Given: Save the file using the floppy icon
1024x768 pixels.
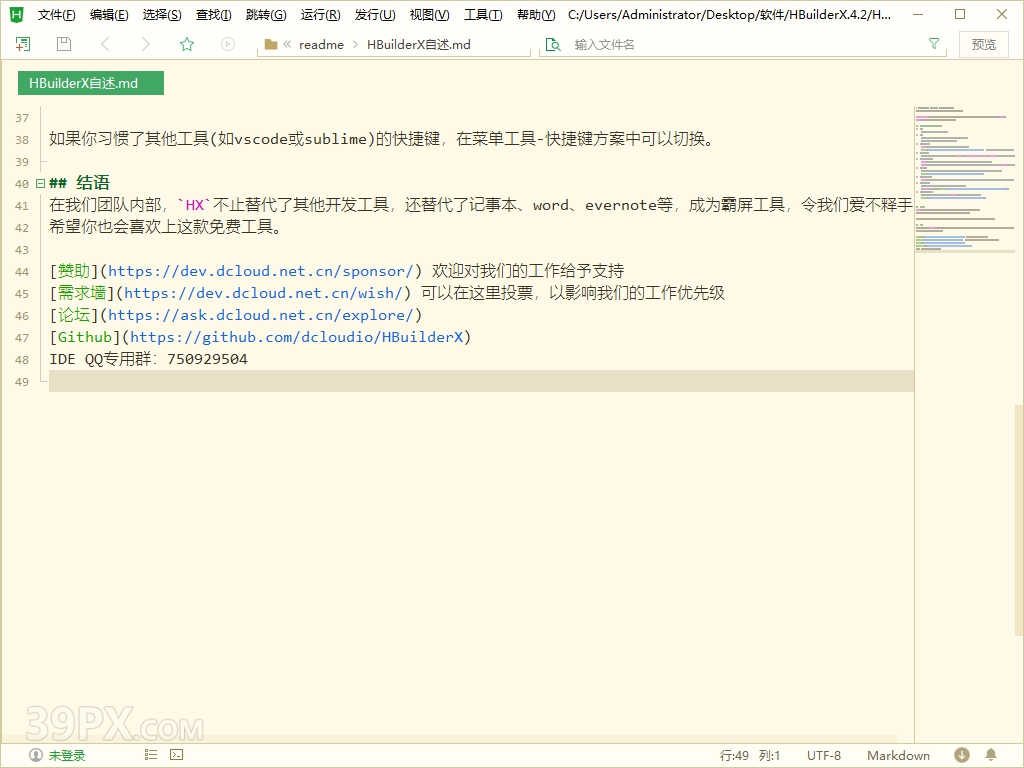Looking at the screenshot, I should click(63, 44).
